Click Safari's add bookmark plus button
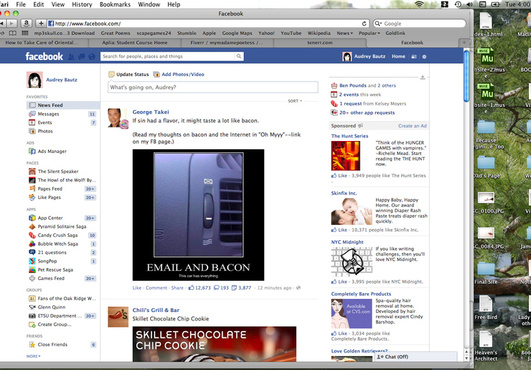This screenshot has height=370, width=531. click(41, 23)
